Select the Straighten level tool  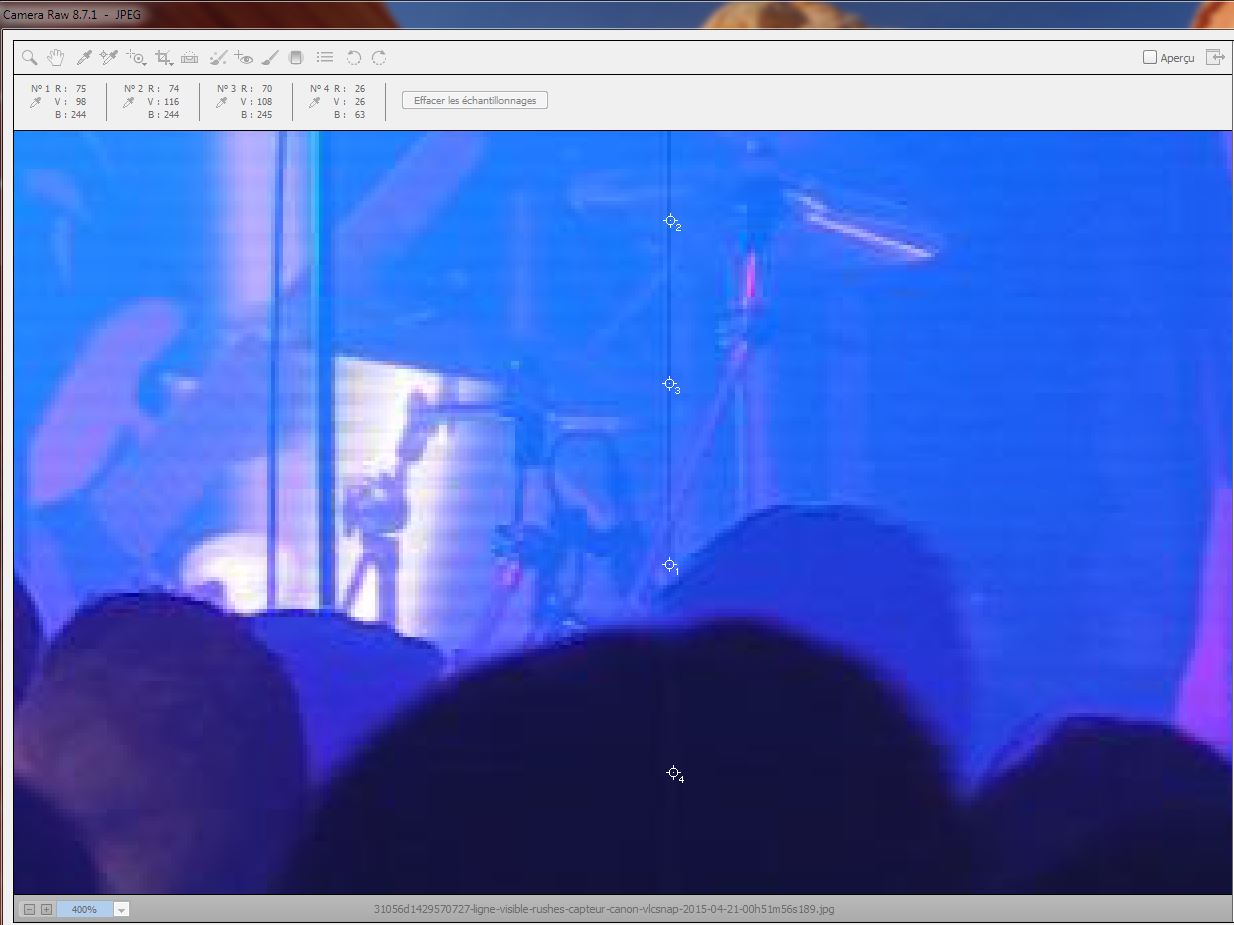(x=190, y=58)
